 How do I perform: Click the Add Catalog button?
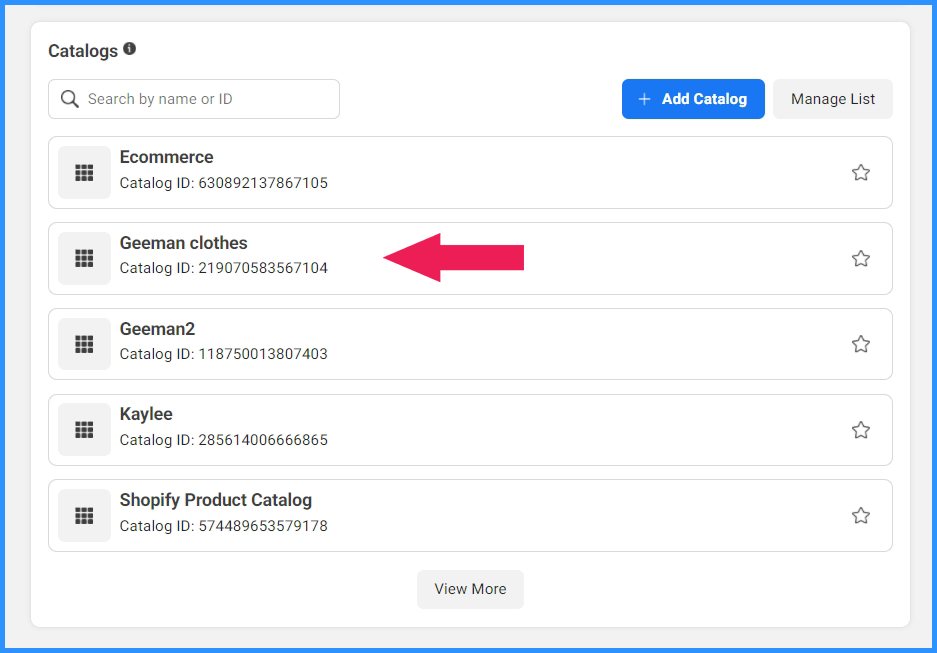click(x=693, y=99)
